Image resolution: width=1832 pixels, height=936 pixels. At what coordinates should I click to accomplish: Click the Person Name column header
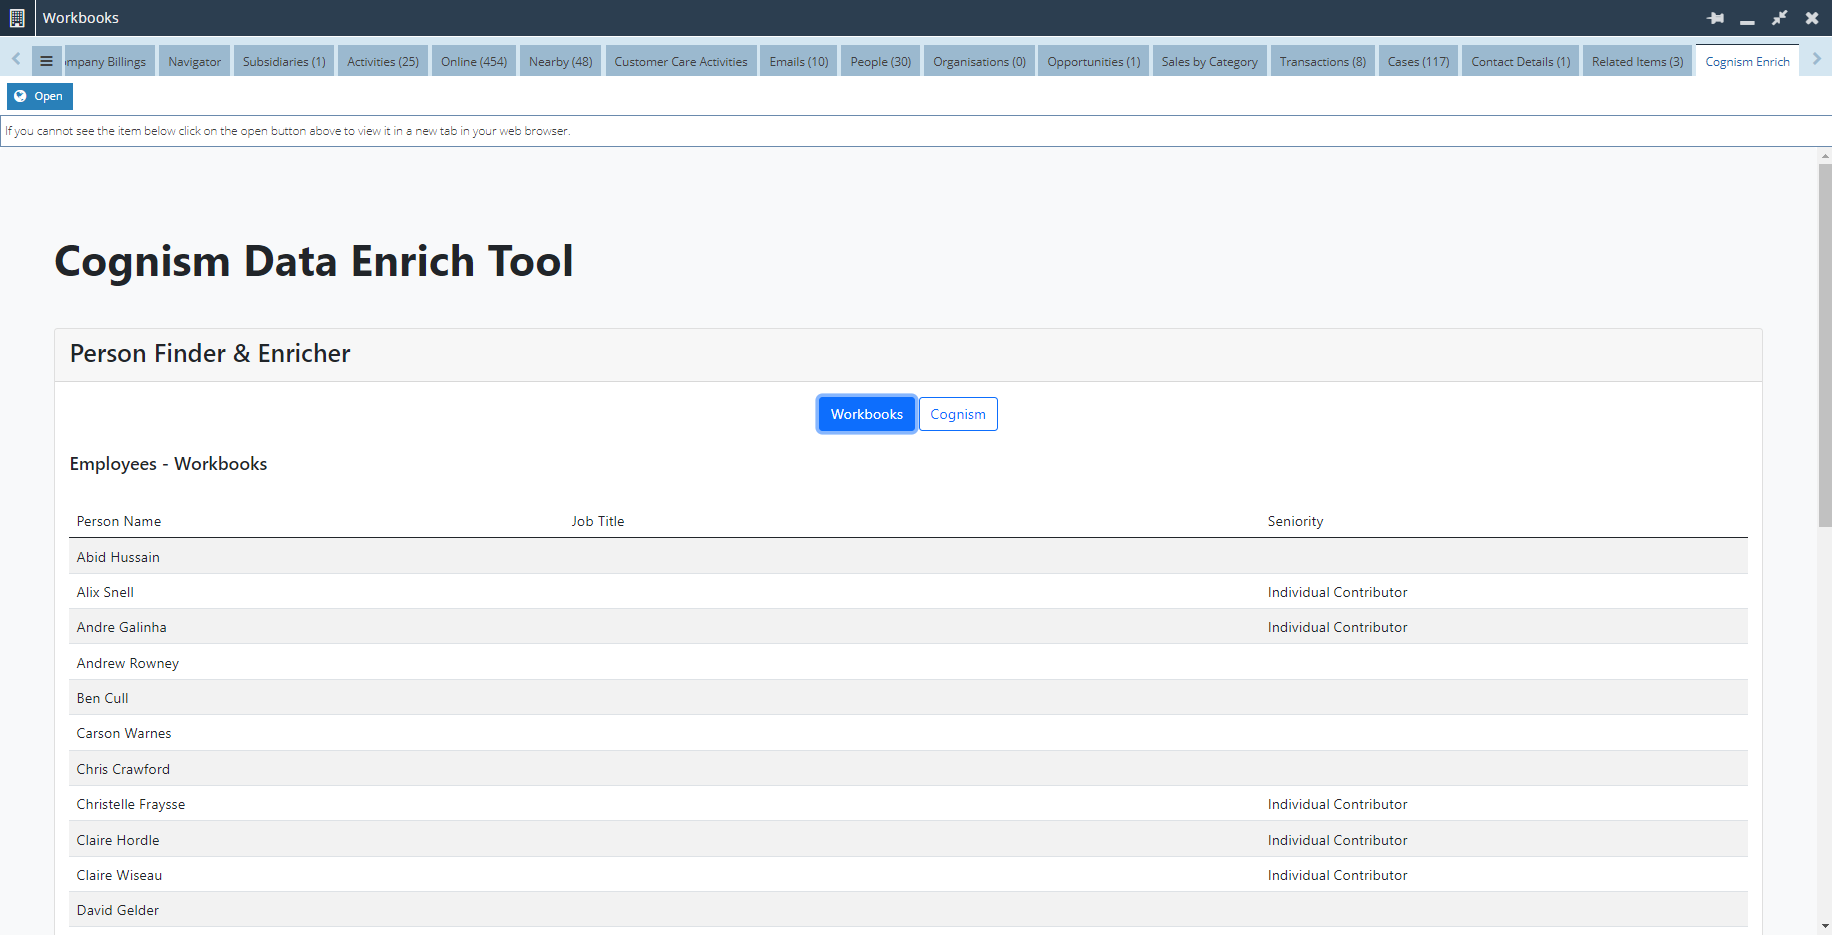click(119, 521)
